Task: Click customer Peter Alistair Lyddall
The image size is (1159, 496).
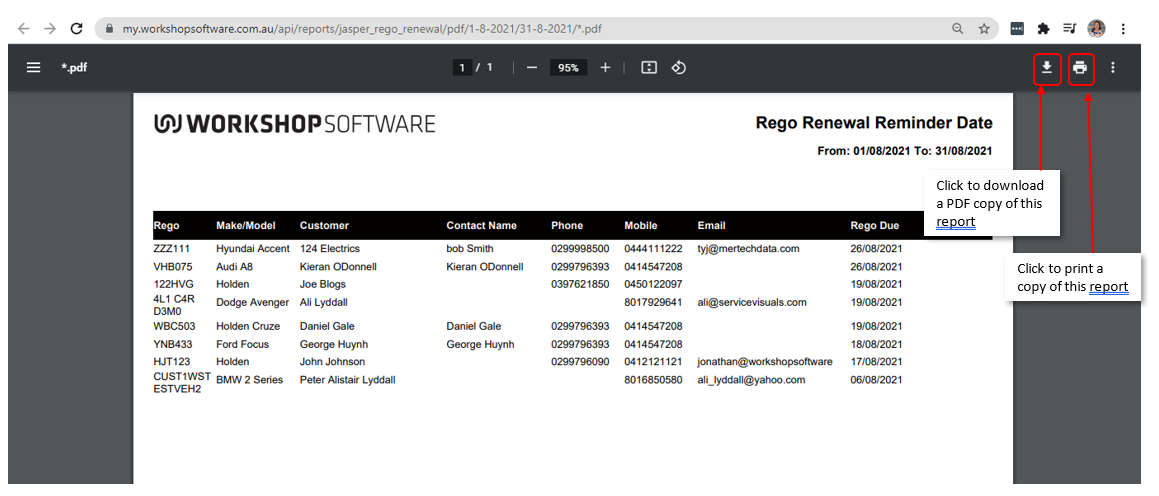Action: (347, 380)
